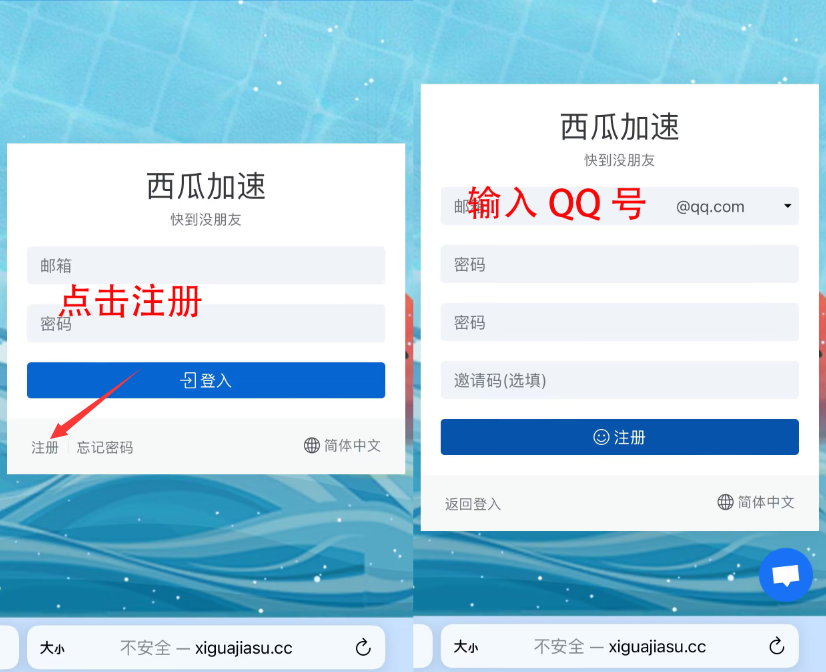The height and width of the screenshot is (672, 826).
Task: Focus the 邮箱 field on login form
Action: pos(206,265)
